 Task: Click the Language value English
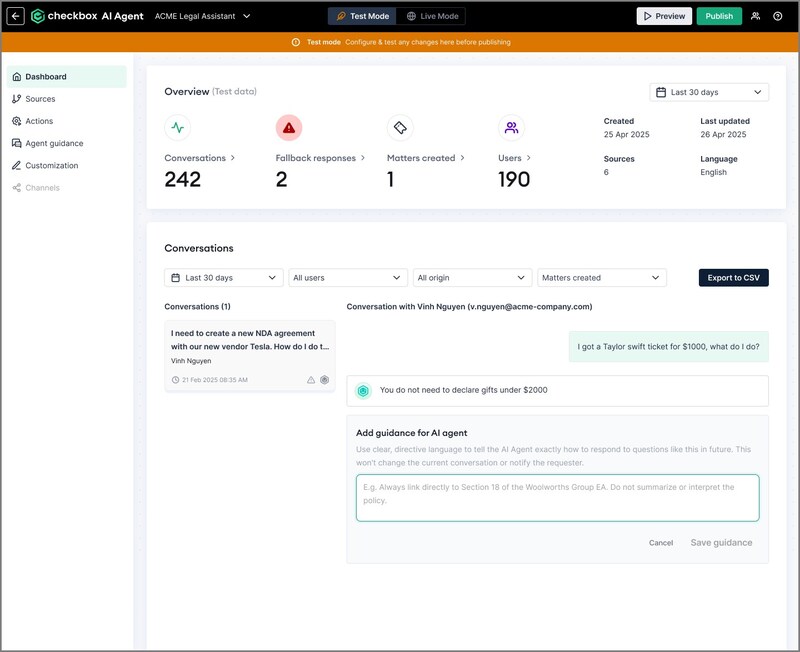tap(713, 172)
